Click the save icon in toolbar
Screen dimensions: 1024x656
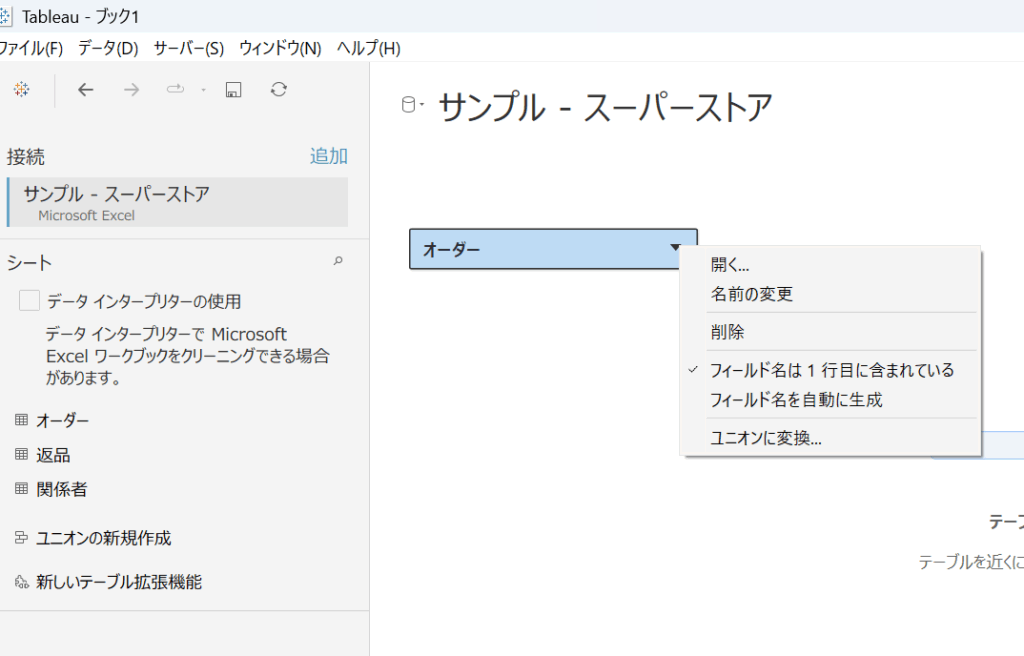(x=233, y=90)
